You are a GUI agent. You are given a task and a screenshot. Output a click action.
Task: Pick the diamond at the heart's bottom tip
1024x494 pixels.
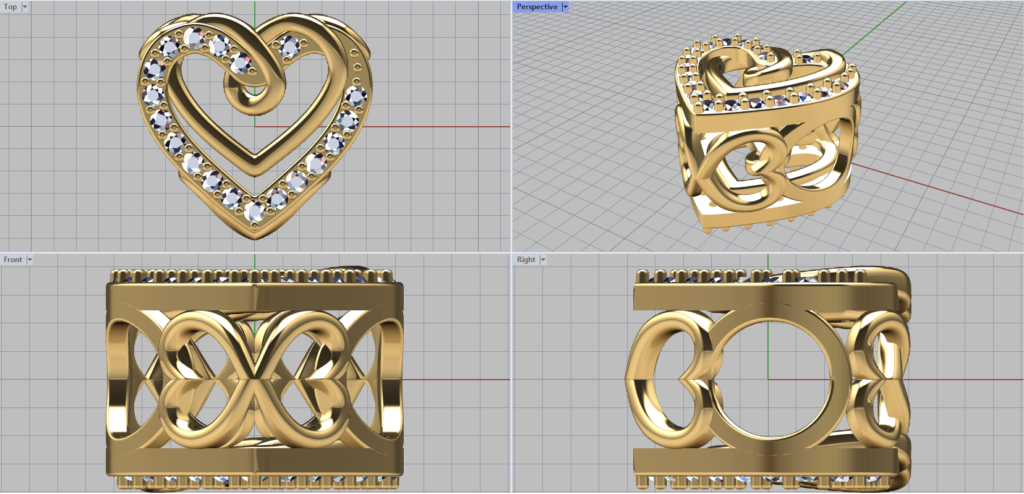(x=254, y=212)
